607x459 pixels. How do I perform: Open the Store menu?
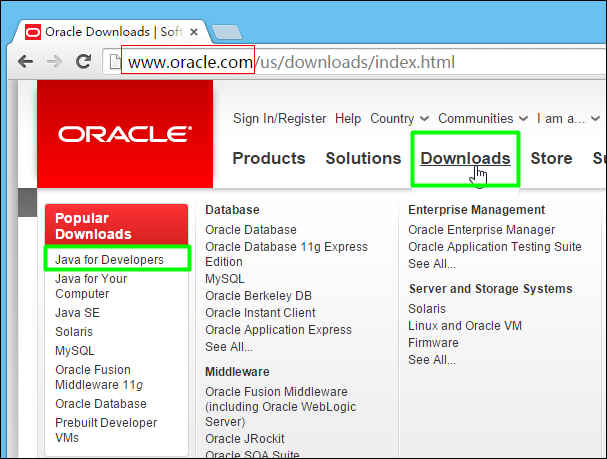551,158
